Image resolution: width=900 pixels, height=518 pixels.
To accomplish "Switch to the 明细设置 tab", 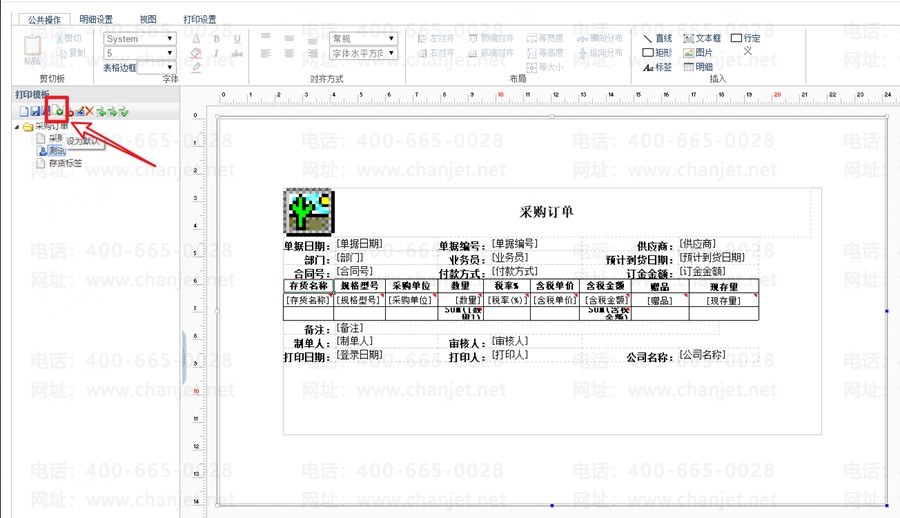I will click(96, 20).
